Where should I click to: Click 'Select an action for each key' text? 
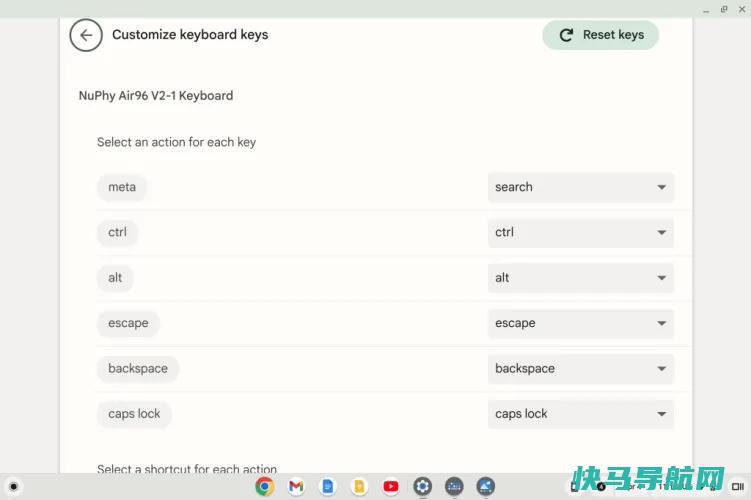pyautogui.click(x=176, y=142)
